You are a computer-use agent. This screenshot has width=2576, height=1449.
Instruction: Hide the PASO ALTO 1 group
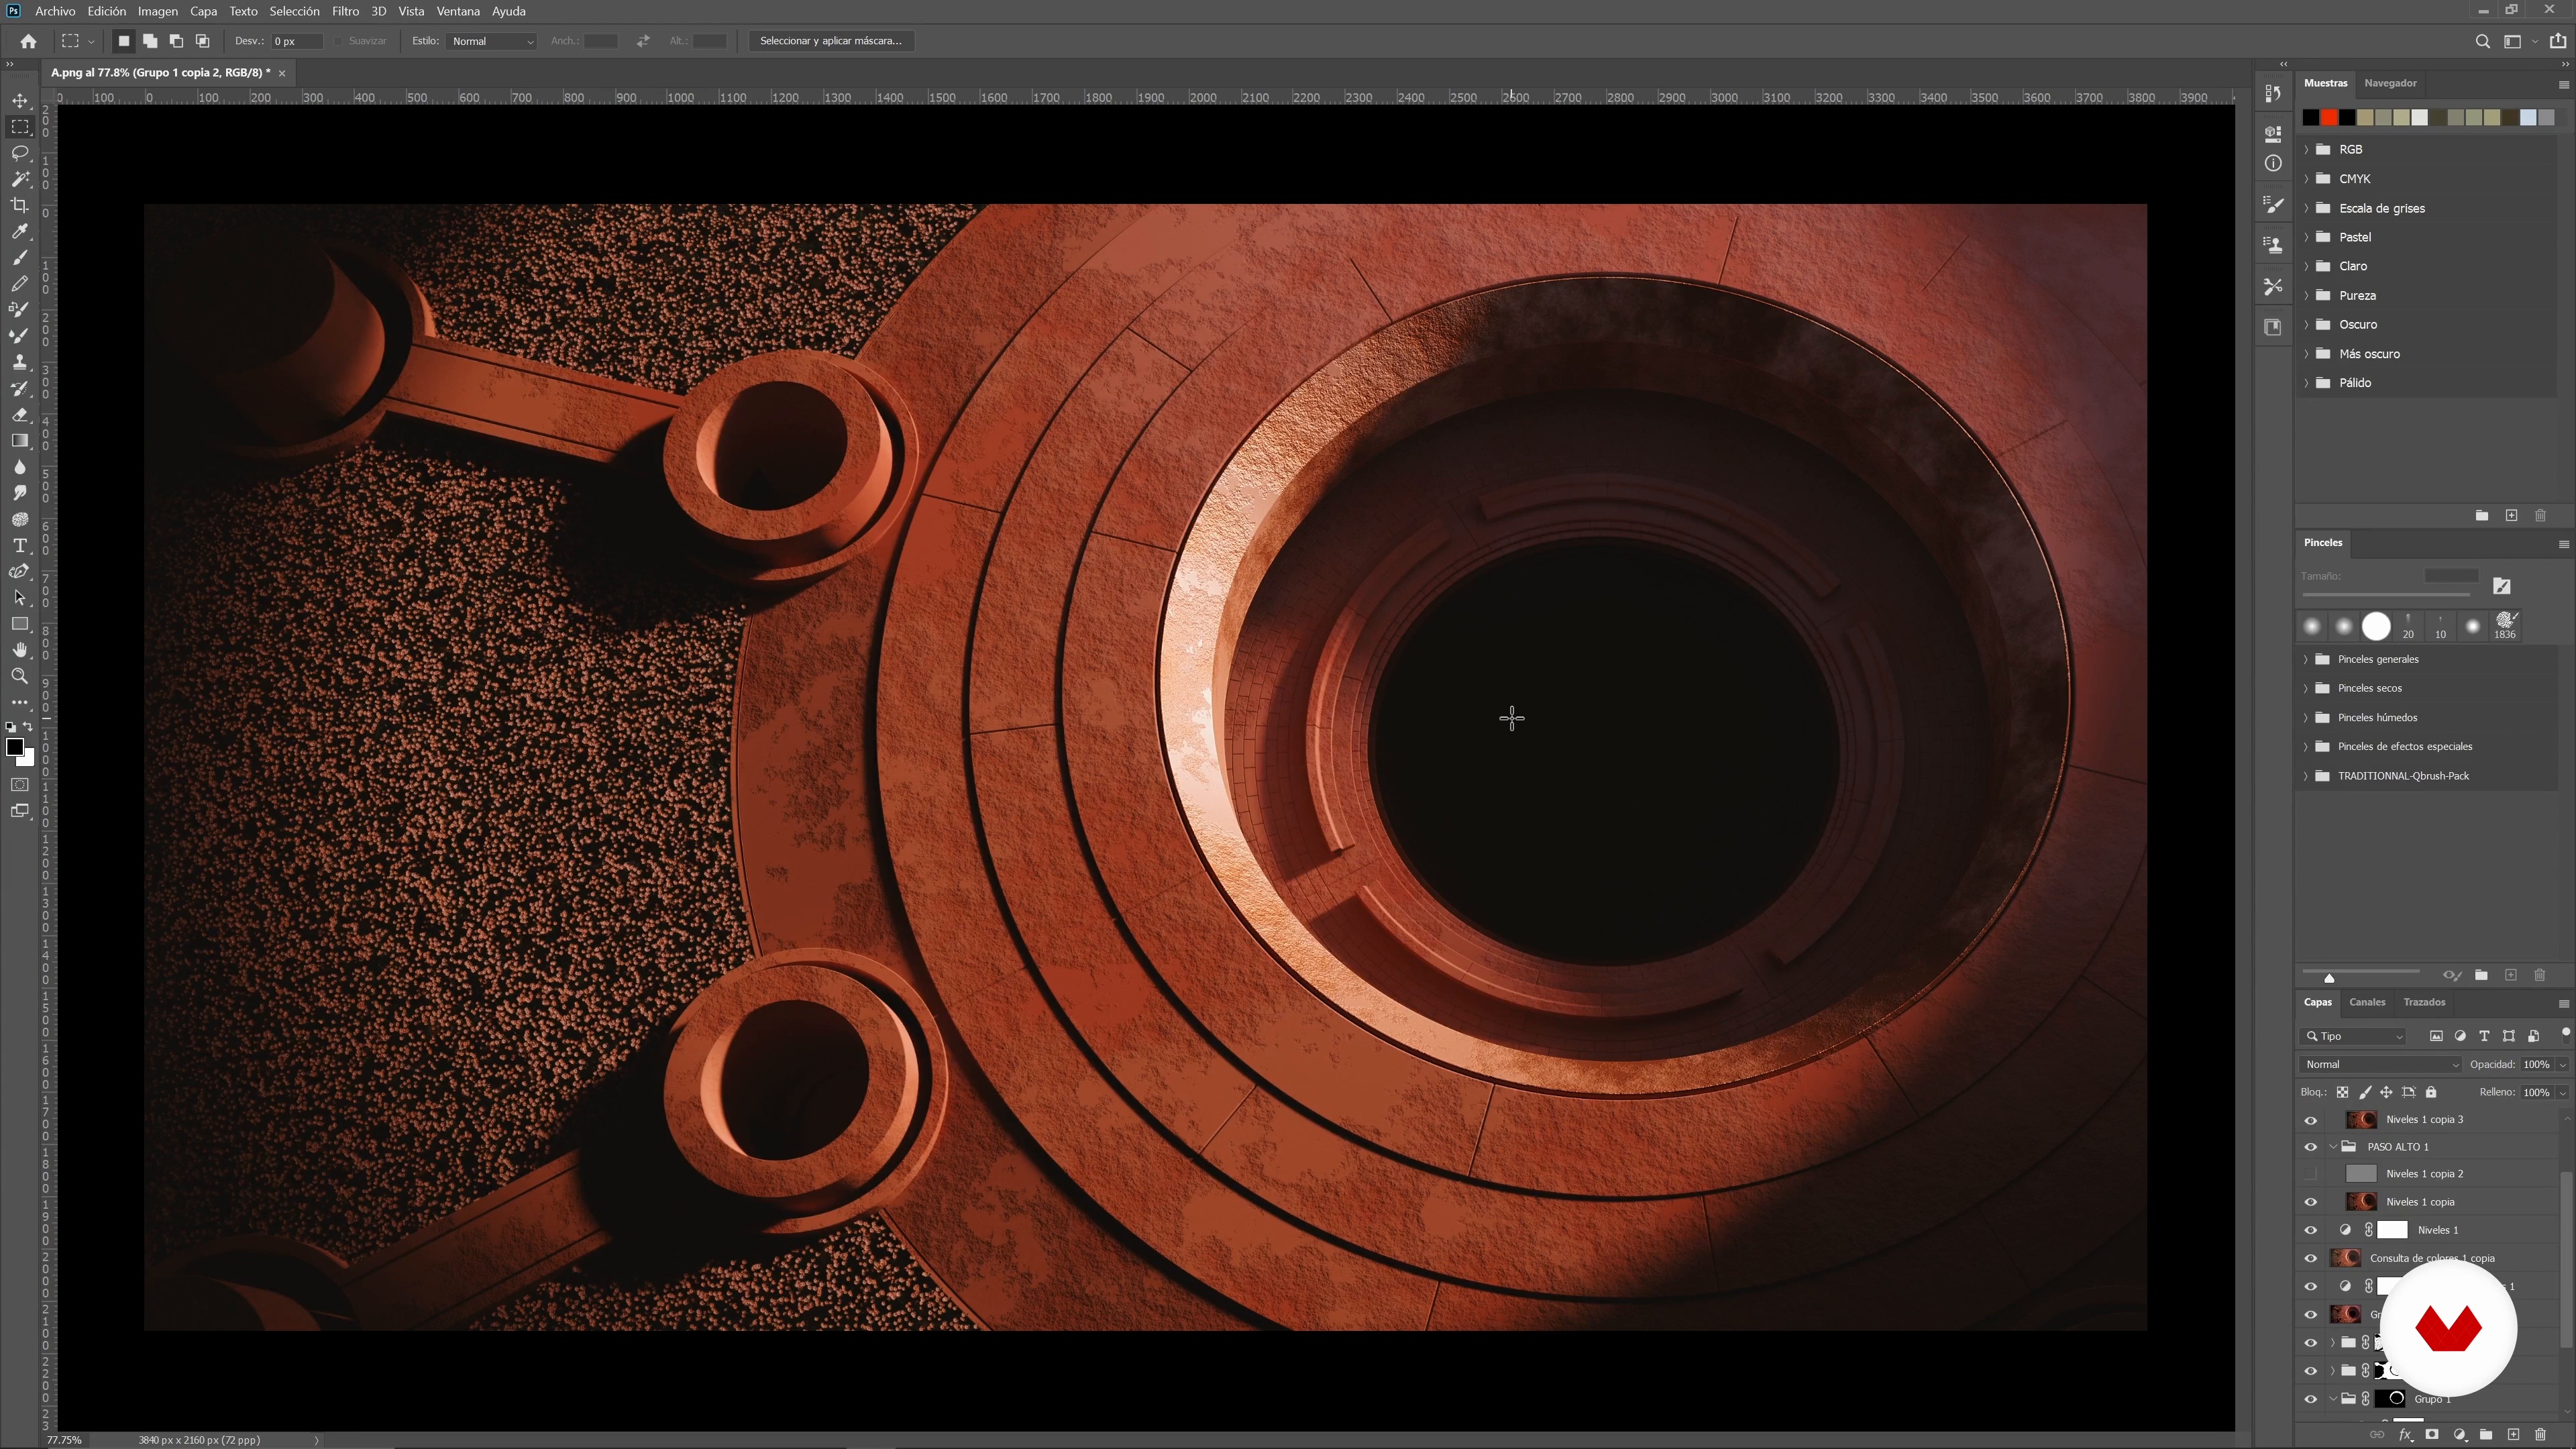pos(2310,1147)
